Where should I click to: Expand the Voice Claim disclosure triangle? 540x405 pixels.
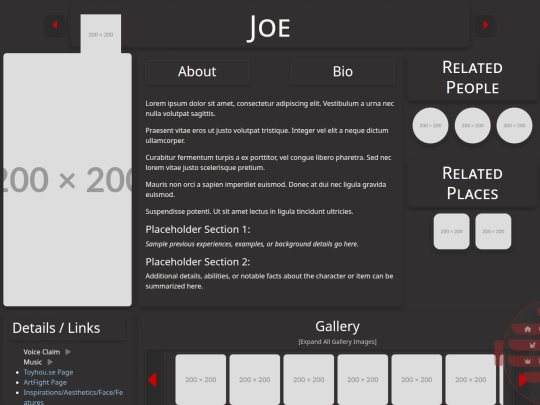click(68, 352)
